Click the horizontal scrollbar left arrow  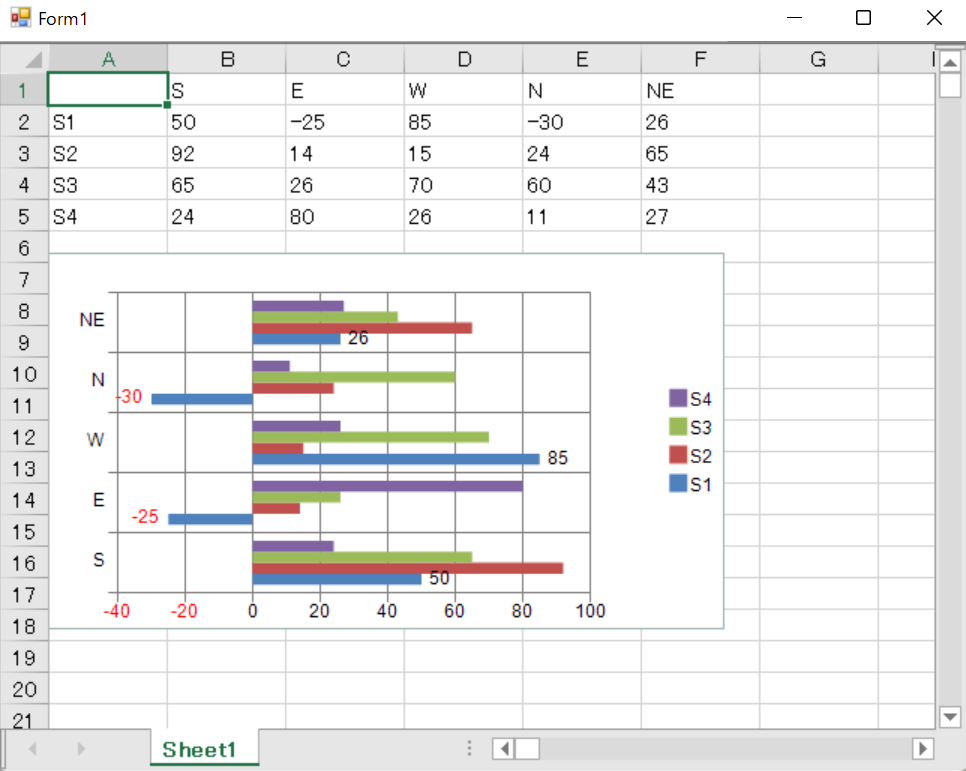coord(504,749)
